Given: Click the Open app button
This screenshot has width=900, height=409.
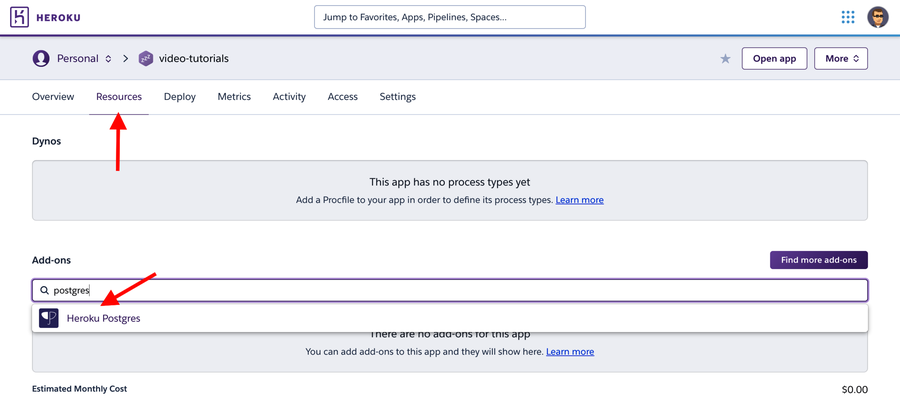Looking at the screenshot, I should click(x=774, y=59).
